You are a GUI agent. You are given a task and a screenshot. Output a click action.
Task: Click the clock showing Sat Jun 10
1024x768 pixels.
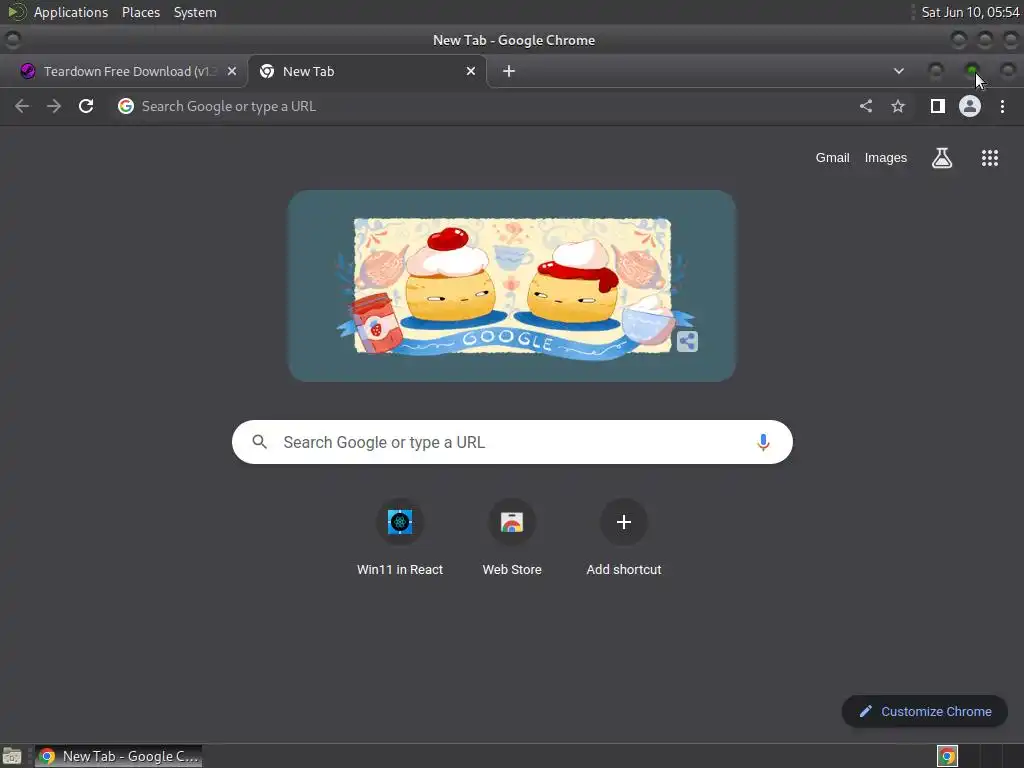[x=969, y=12]
